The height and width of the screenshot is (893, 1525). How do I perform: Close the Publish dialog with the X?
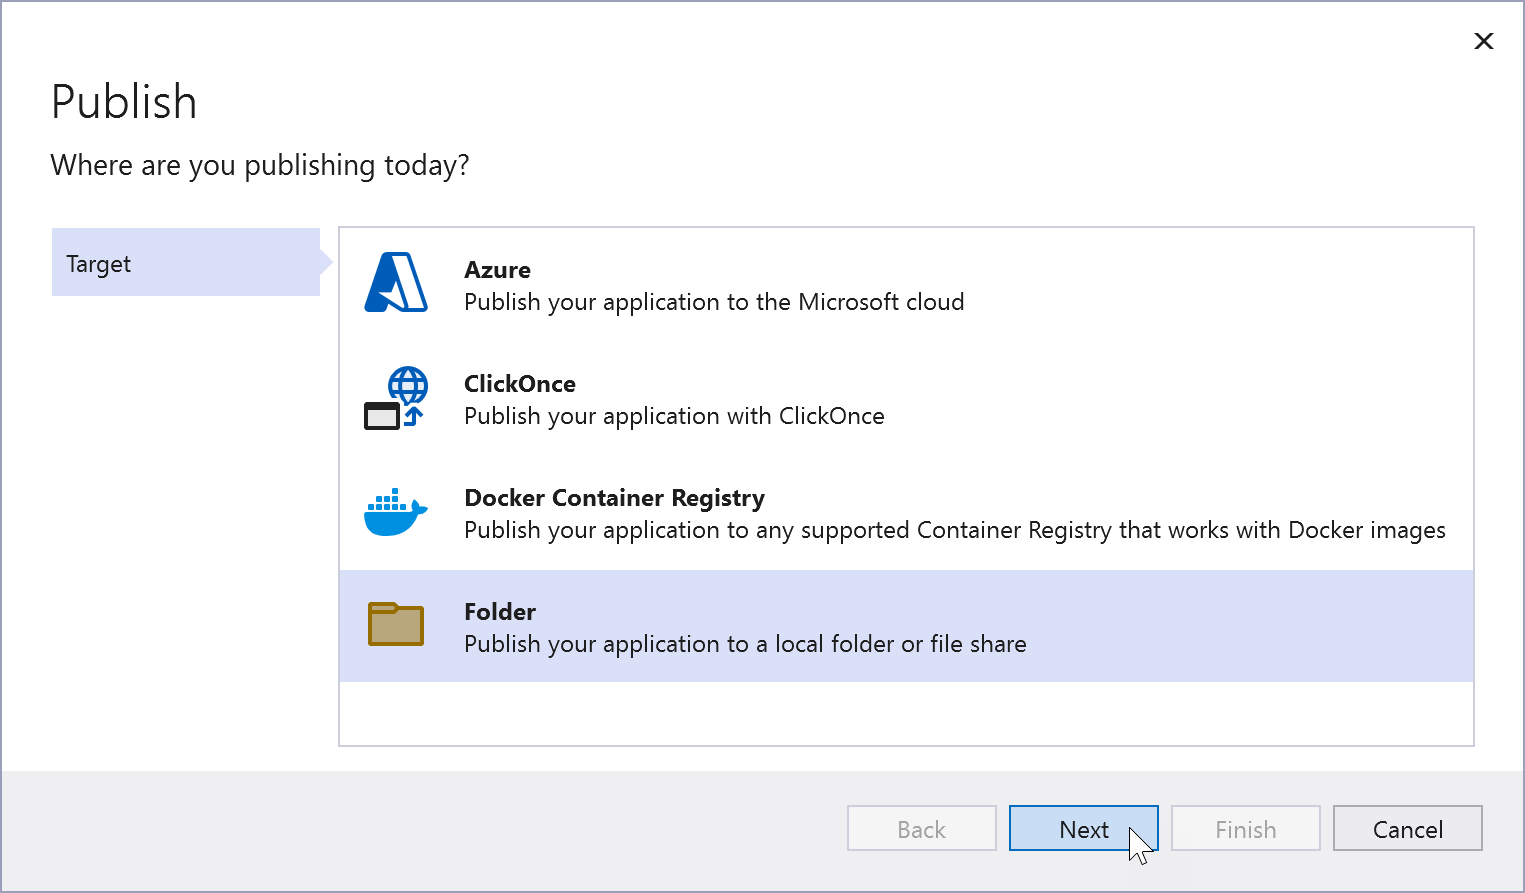(x=1484, y=41)
